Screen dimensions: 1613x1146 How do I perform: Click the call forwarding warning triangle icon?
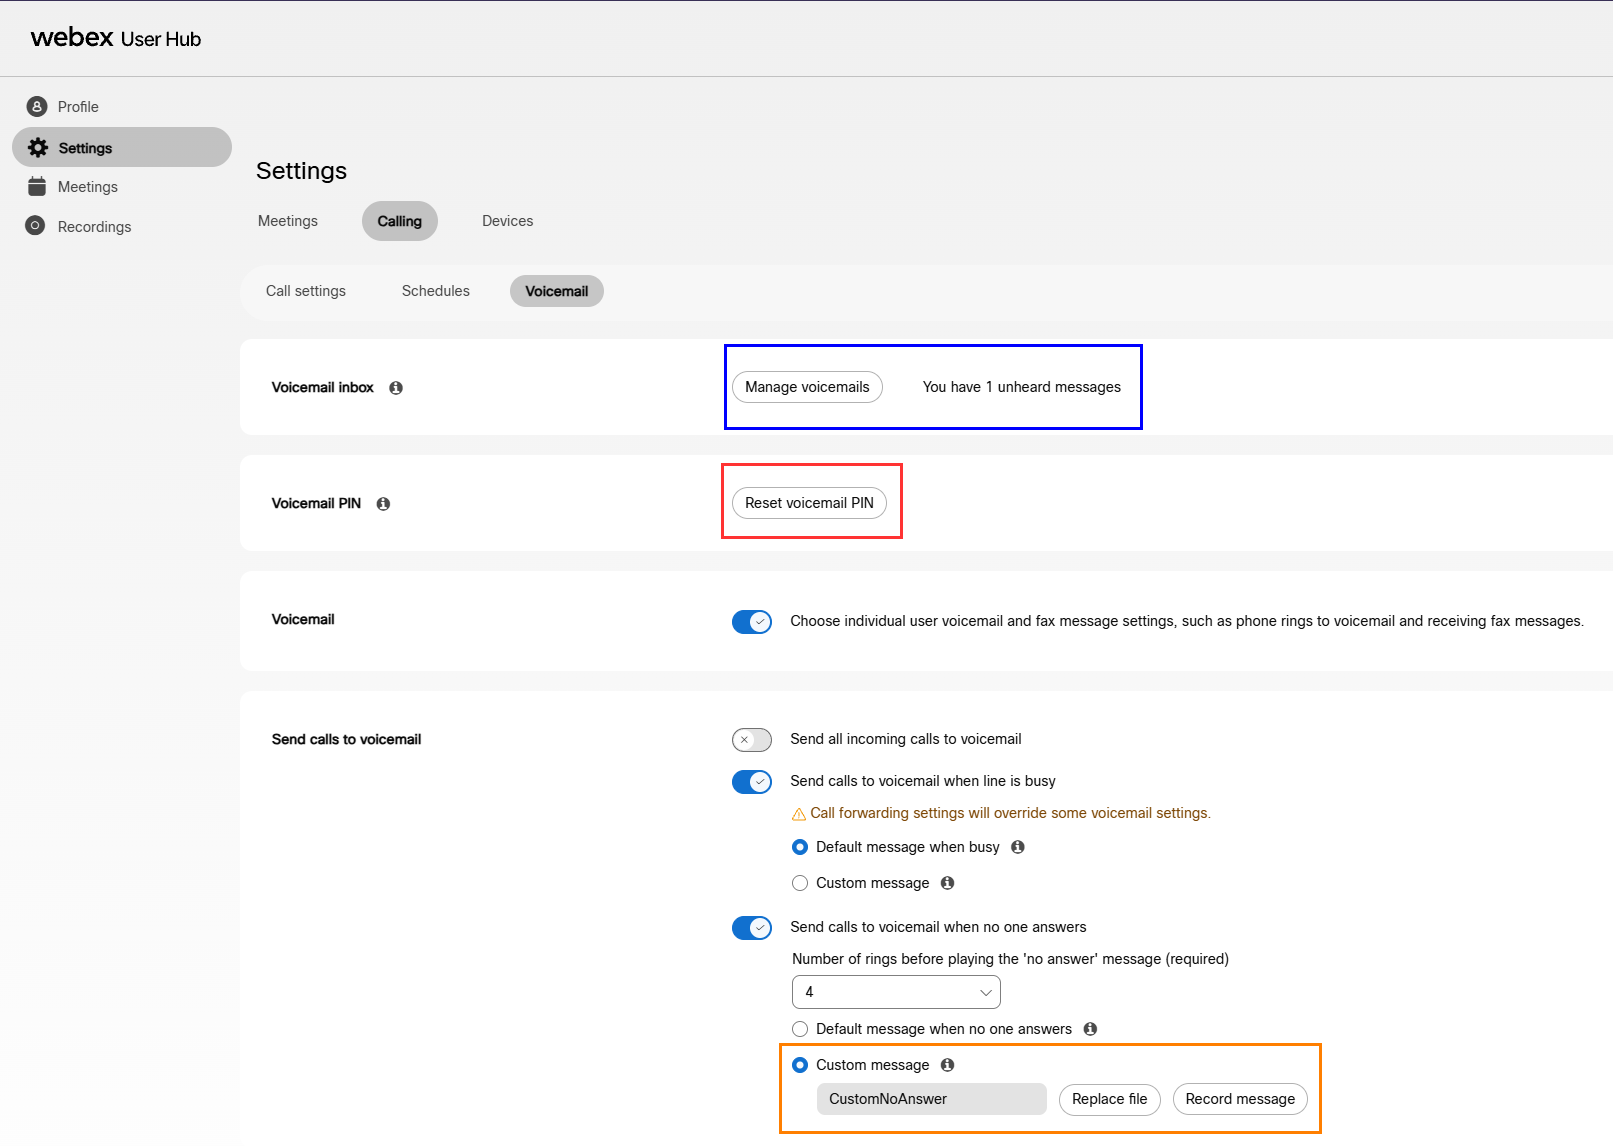[799, 814]
